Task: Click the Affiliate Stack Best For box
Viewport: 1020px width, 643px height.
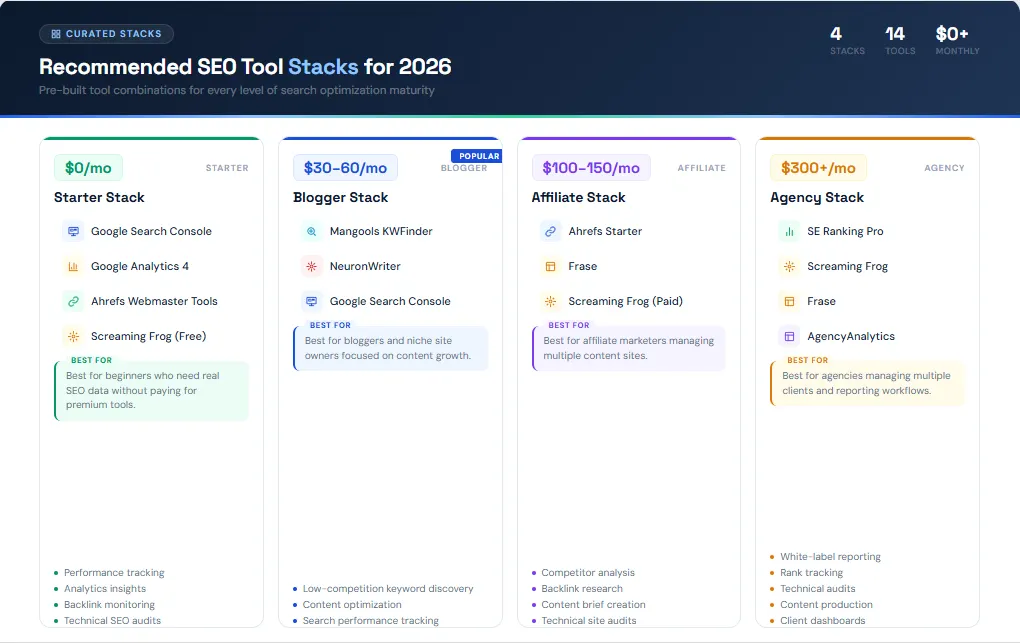Action: [x=629, y=348]
